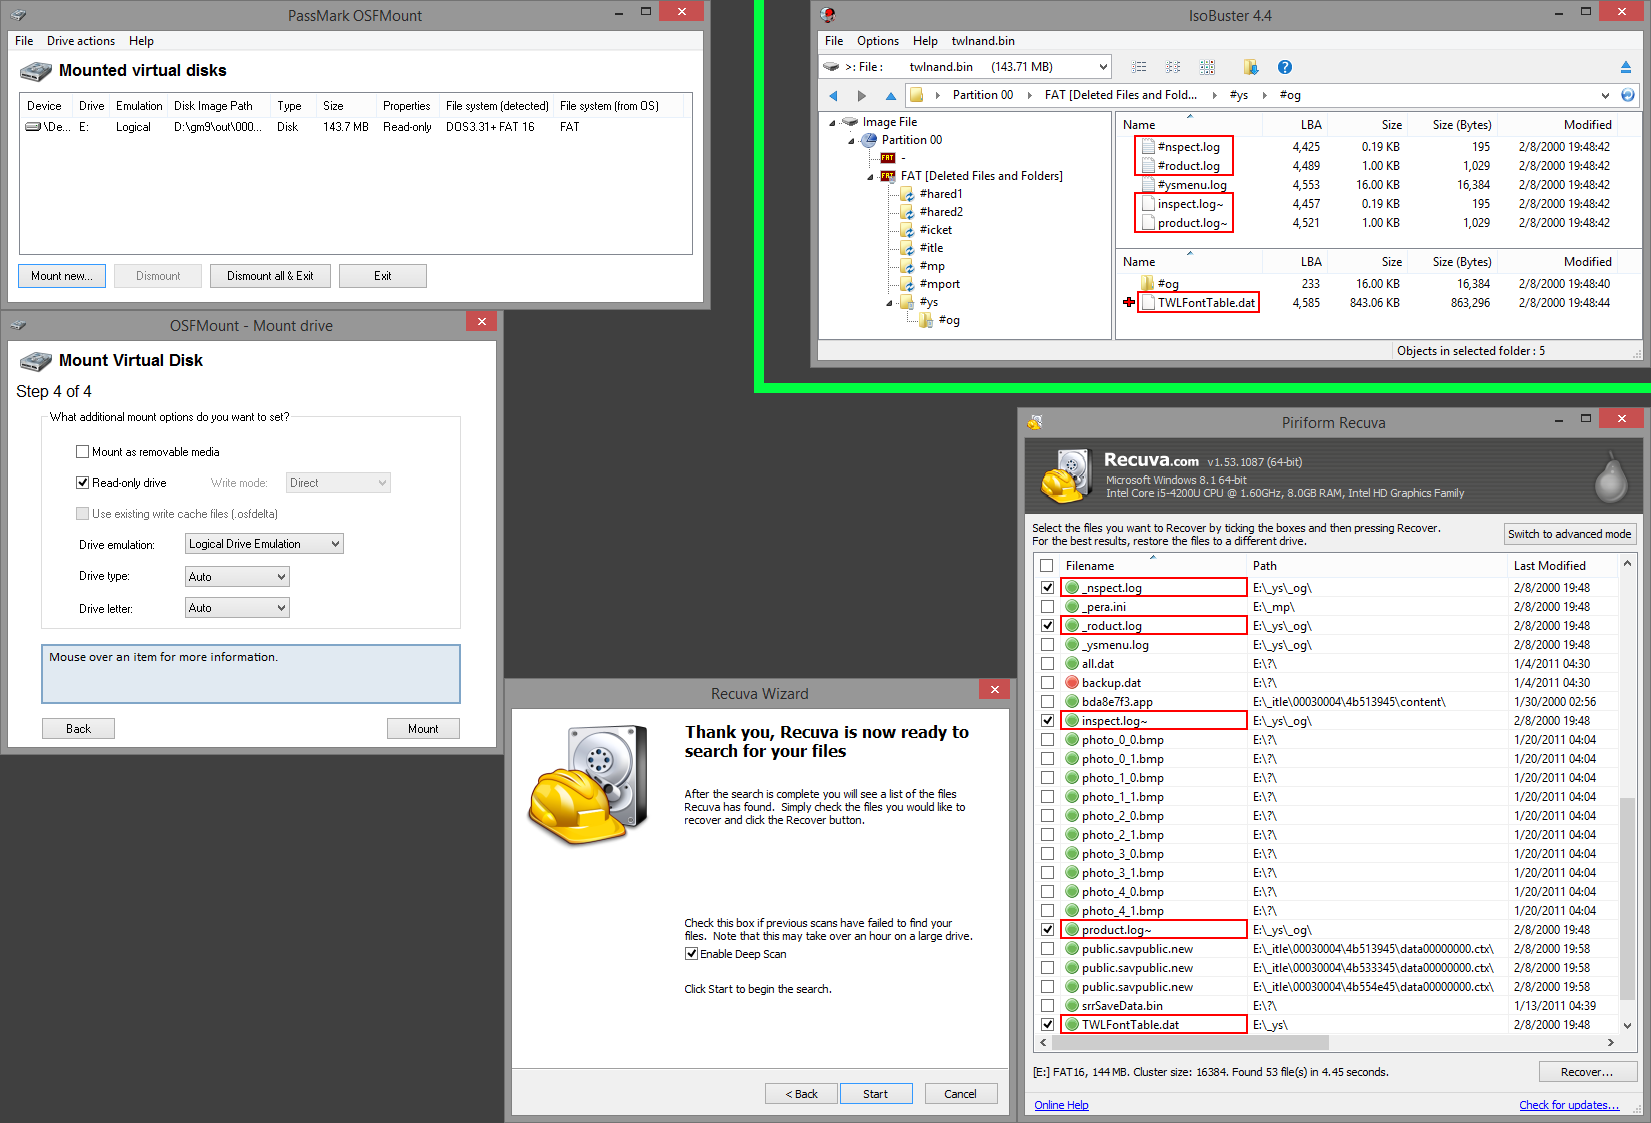Viewport: 1651px width, 1123px height.
Task: Open the Drive emulation dropdown
Action: pos(264,544)
